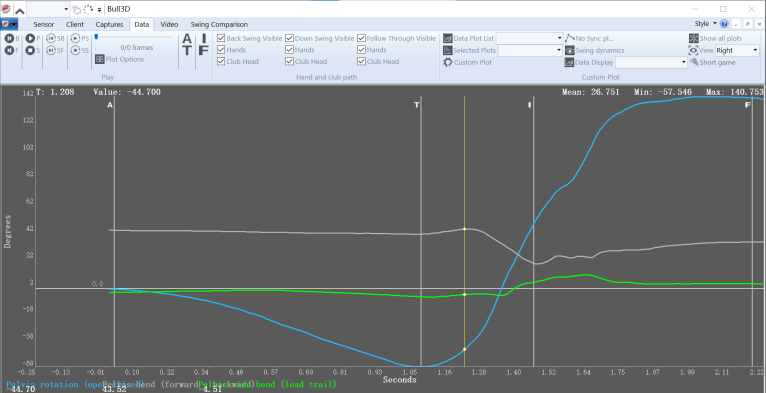Click the Short game label
The width and height of the screenshot is (766, 393).
click(x=717, y=62)
